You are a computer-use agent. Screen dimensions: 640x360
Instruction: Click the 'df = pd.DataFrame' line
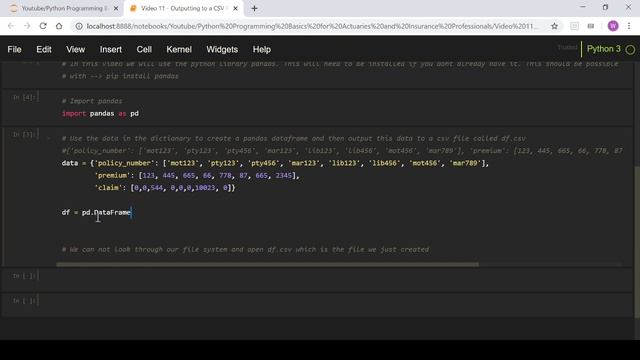tap(96, 212)
